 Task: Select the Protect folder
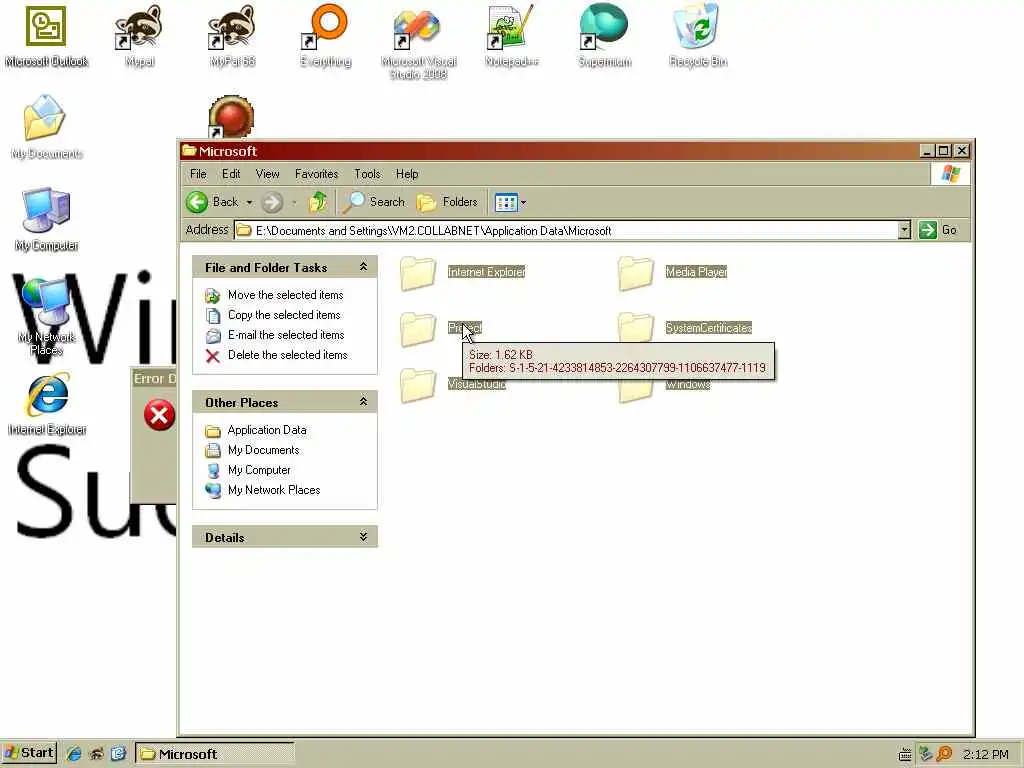(x=441, y=328)
